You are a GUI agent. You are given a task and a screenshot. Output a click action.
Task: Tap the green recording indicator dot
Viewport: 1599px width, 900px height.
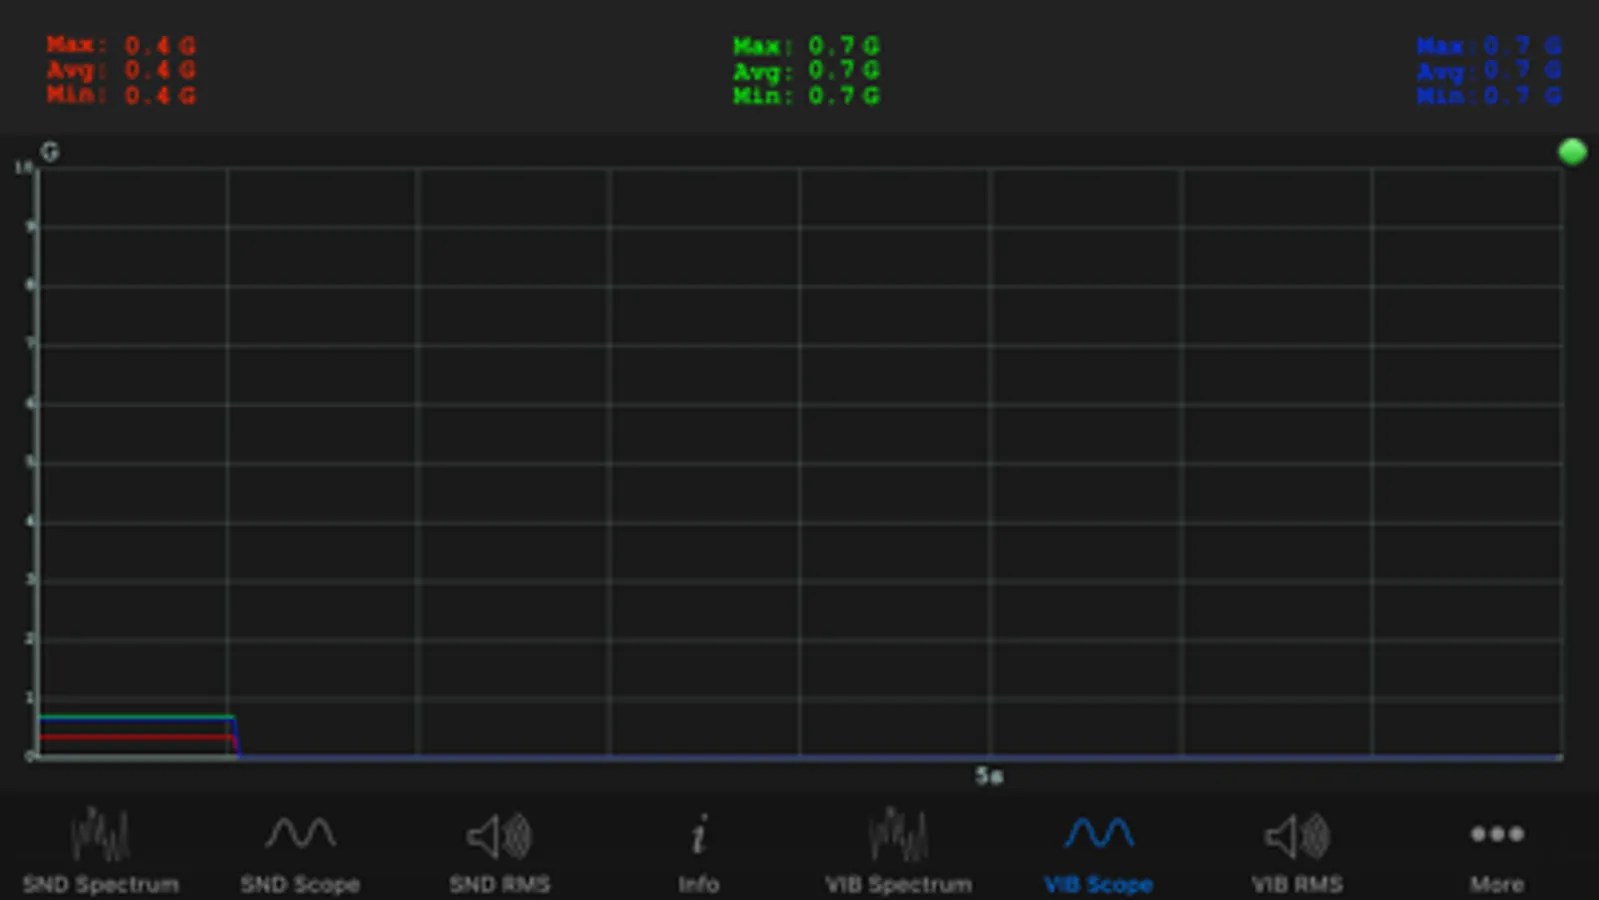coord(1572,152)
